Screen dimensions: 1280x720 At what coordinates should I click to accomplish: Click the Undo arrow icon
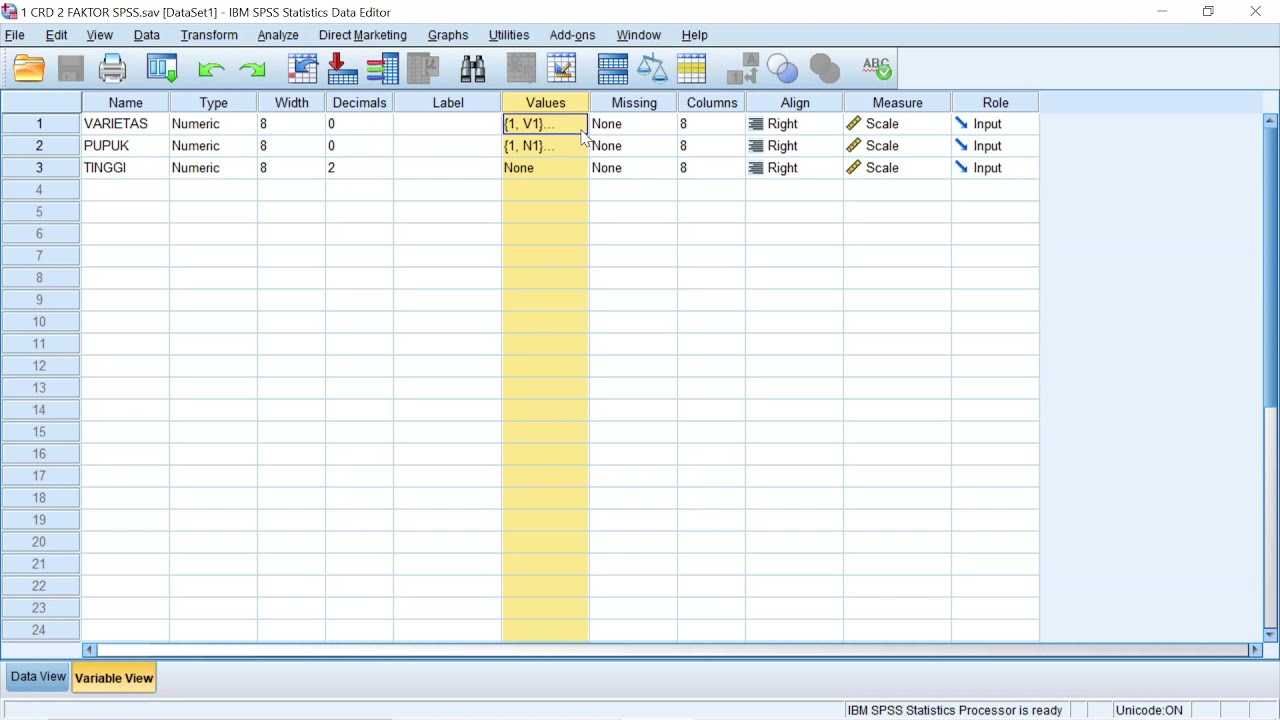(x=211, y=70)
